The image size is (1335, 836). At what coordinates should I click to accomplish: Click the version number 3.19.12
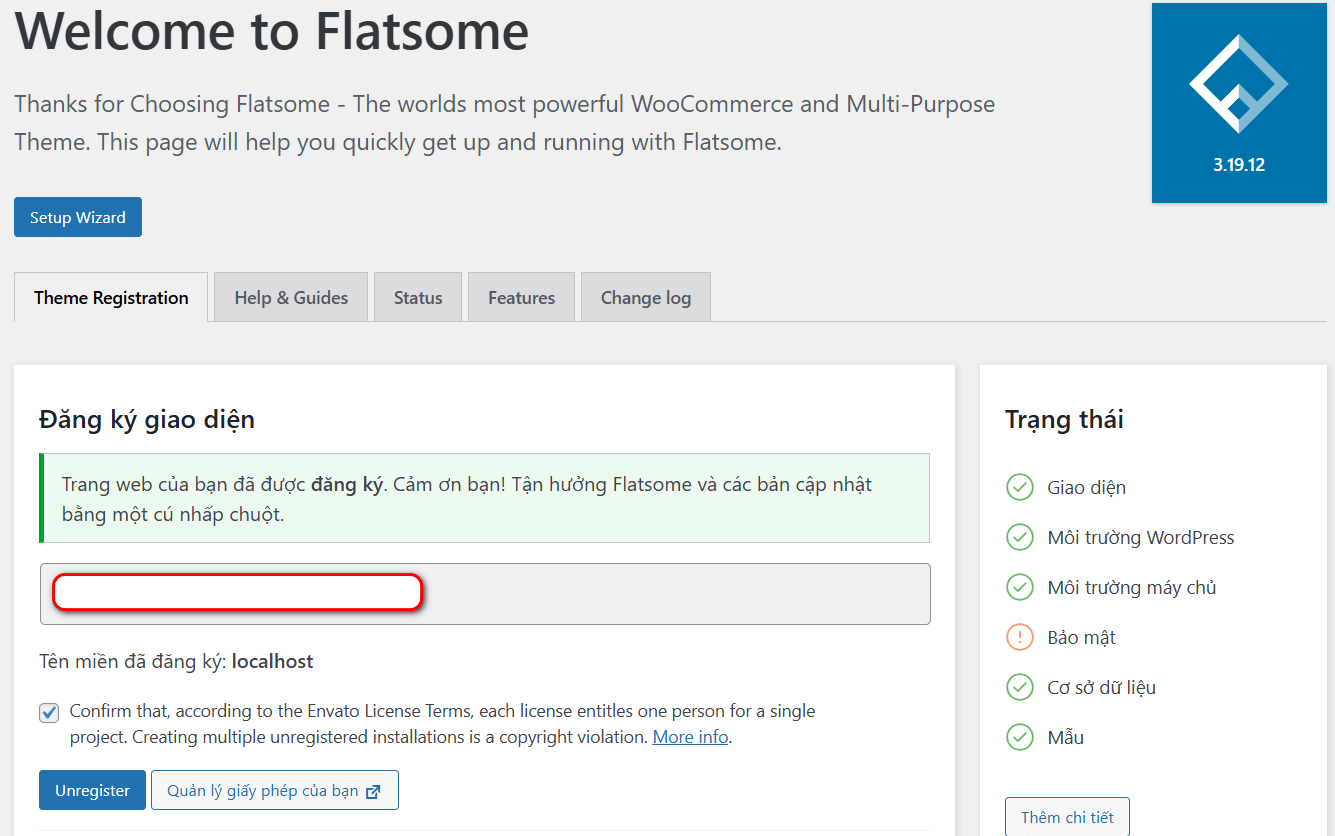click(x=1239, y=165)
